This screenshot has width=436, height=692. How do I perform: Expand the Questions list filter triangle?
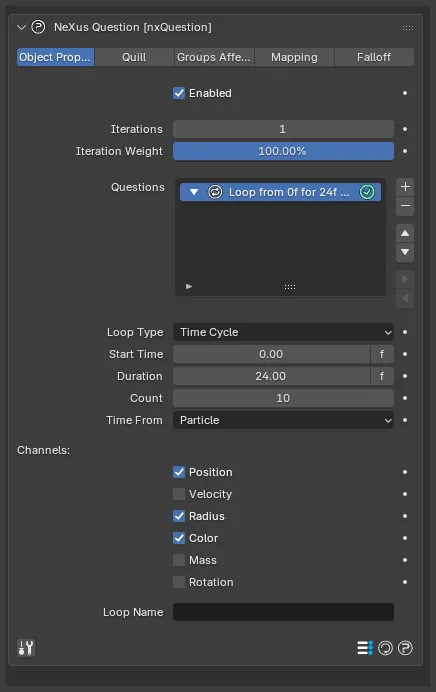click(x=189, y=286)
